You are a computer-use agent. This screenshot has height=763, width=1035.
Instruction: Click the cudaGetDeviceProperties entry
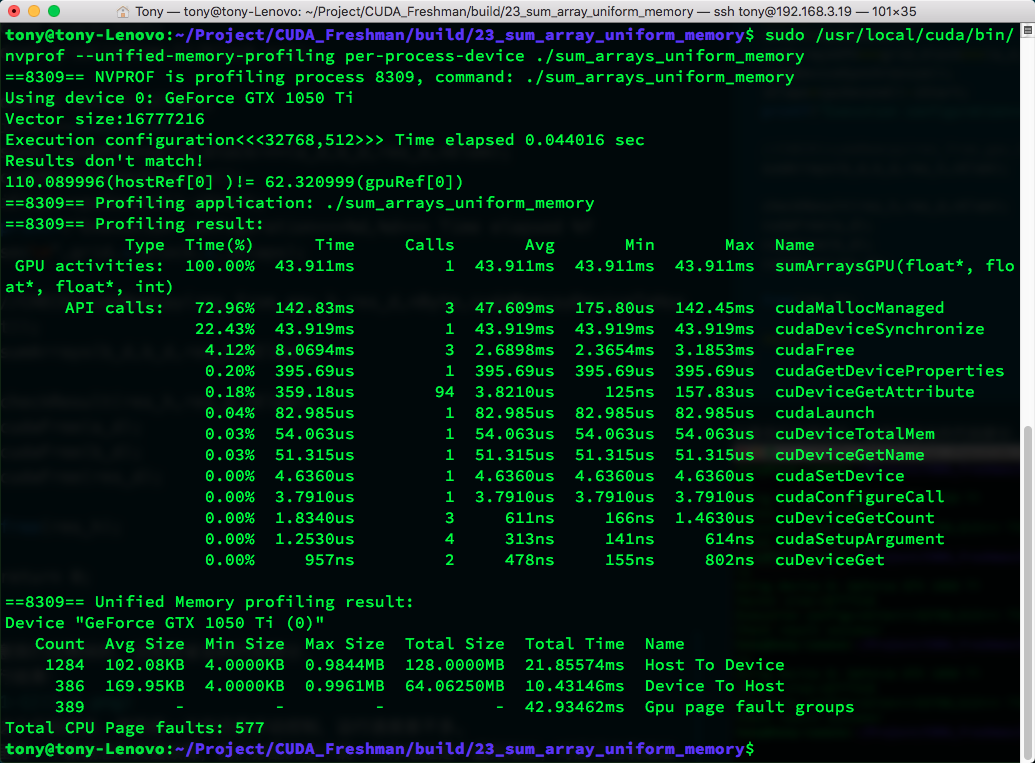pos(889,371)
